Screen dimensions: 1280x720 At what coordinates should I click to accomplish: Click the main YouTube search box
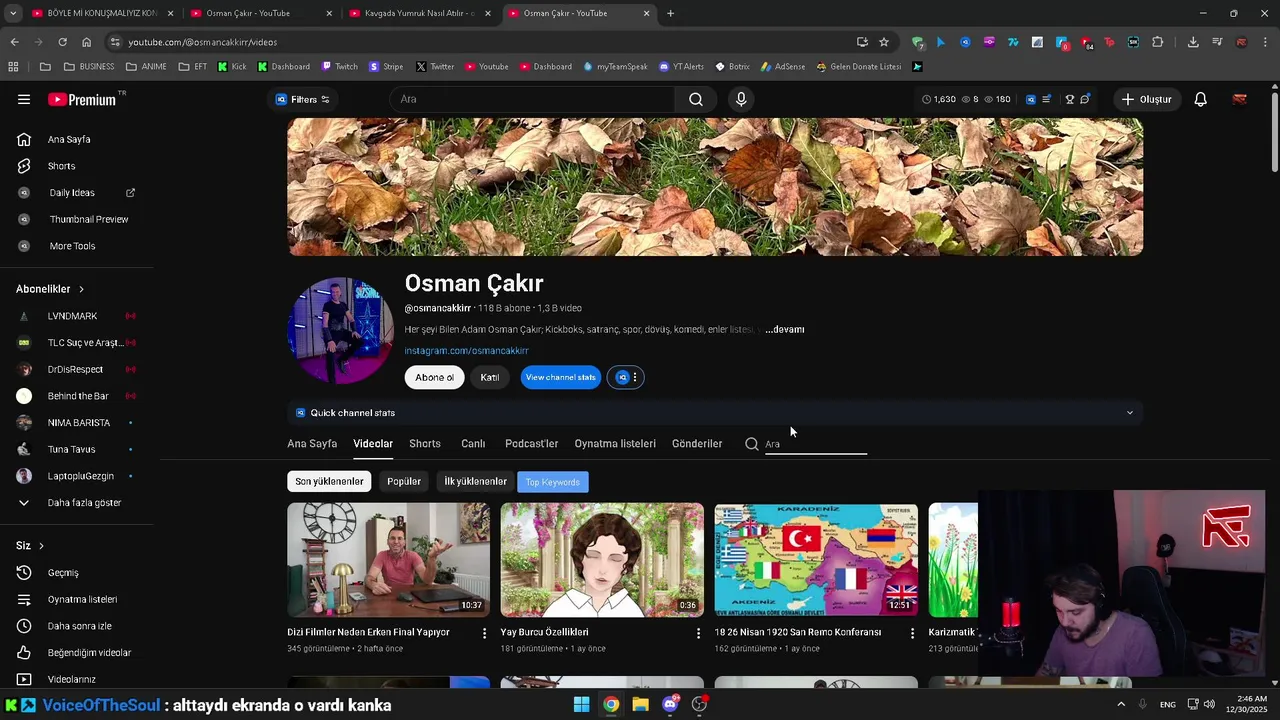pyautogui.click(x=532, y=99)
